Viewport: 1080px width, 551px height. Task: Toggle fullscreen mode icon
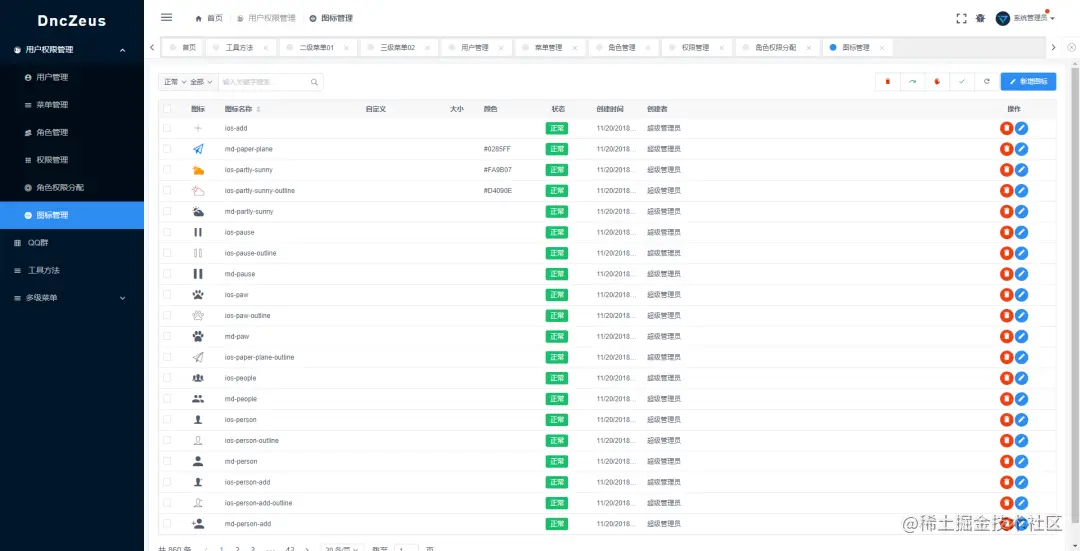pos(962,19)
